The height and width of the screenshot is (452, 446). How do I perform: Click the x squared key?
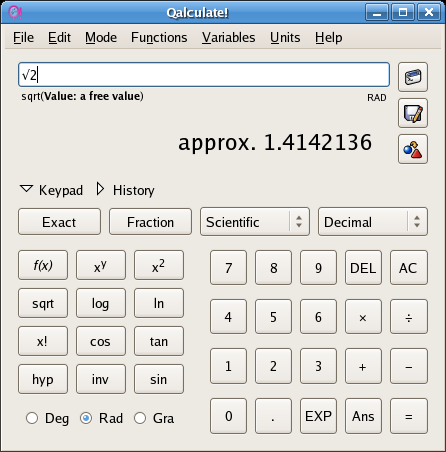click(x=159, y=265)
